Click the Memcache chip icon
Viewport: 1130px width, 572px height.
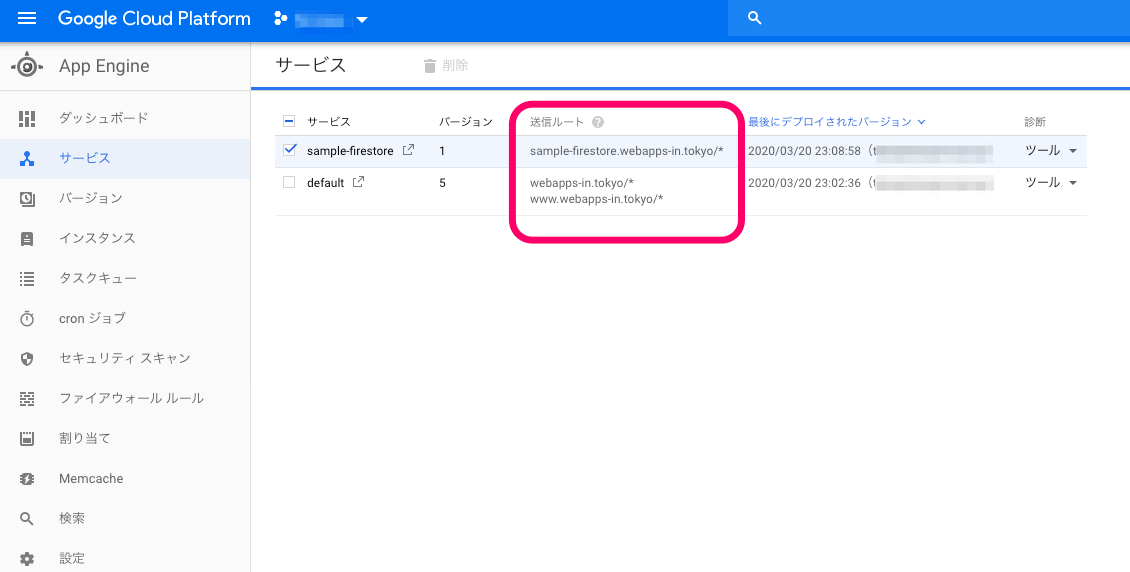pyautogui.click(x=27, y=478)
